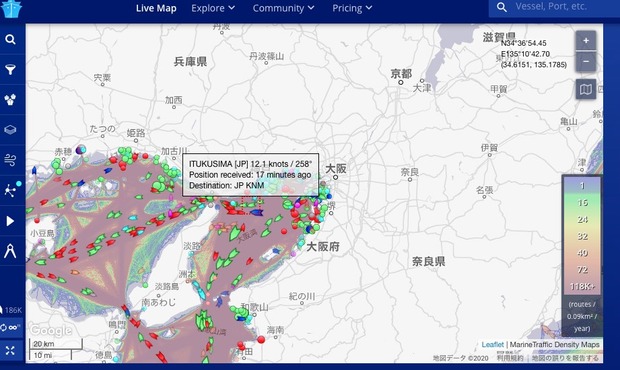Click the density legend value 118K+

582,286
